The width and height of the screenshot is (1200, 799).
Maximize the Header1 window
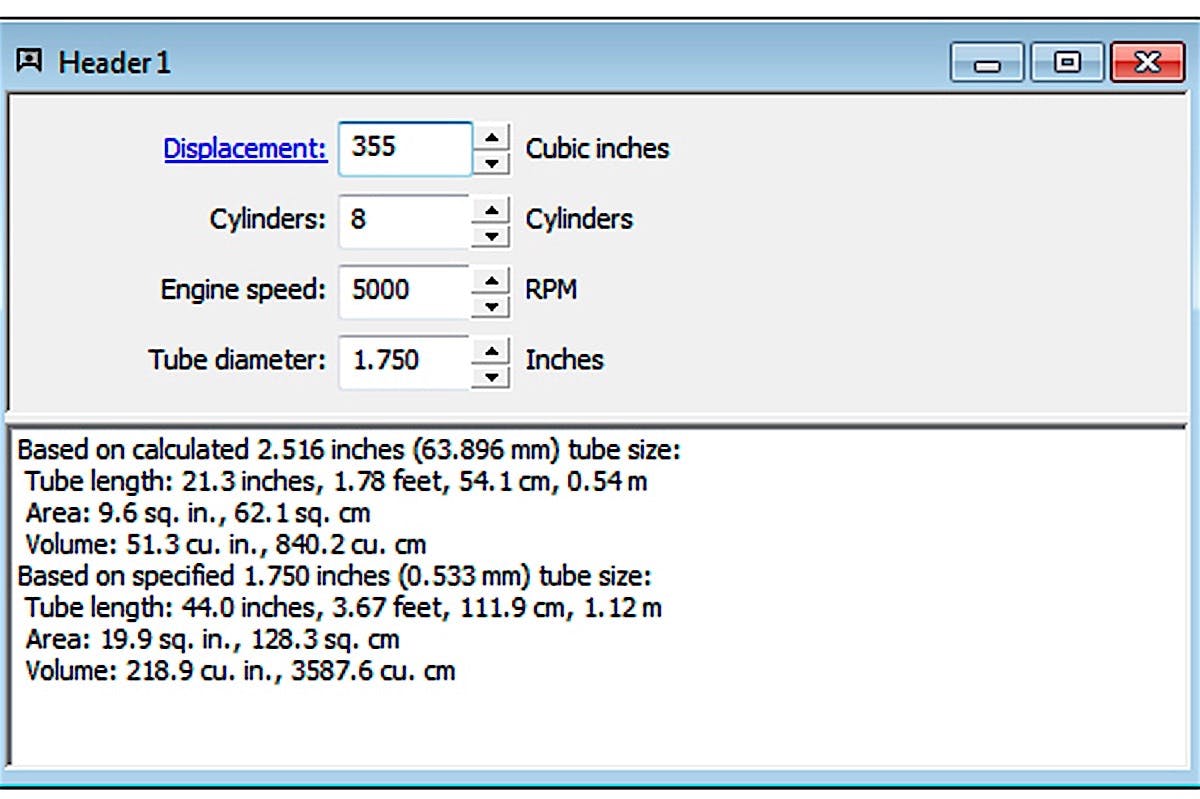(1067, 64)
